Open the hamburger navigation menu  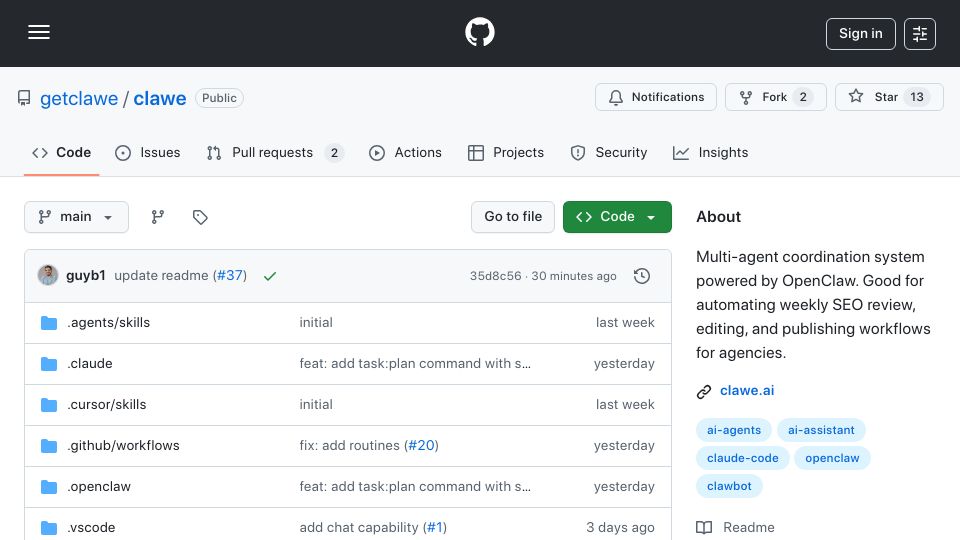(x=39, y=32)
